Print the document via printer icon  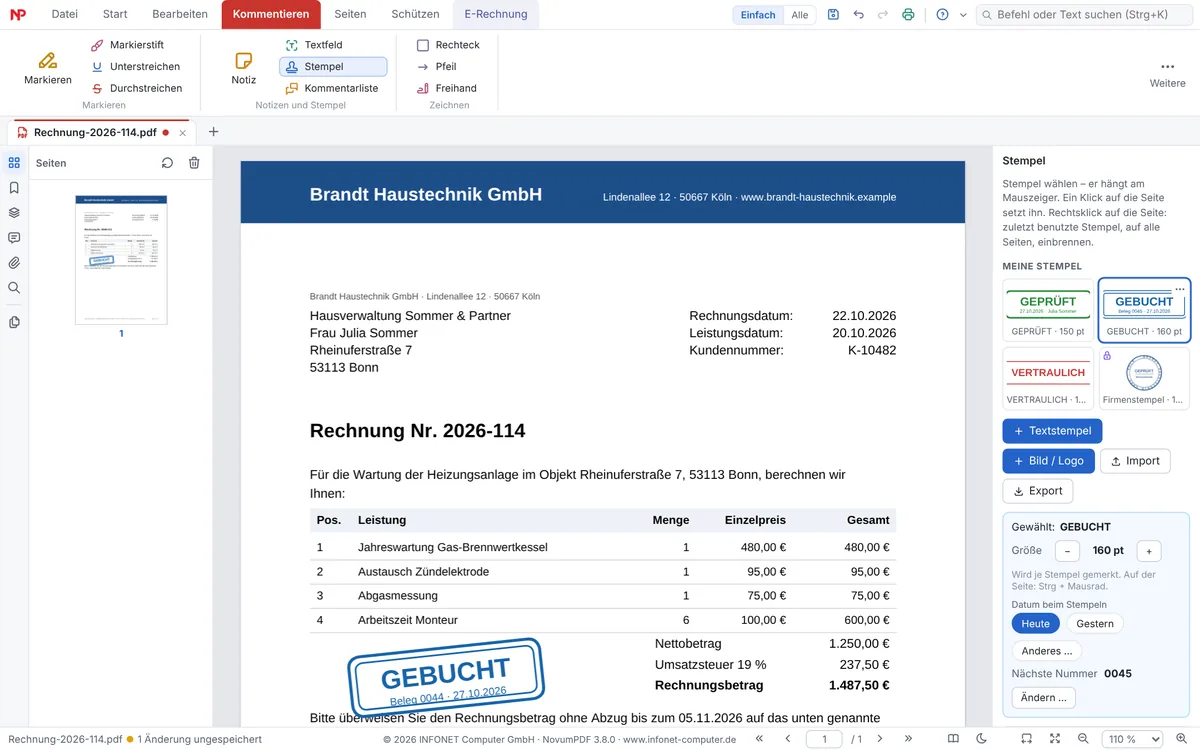908,15
